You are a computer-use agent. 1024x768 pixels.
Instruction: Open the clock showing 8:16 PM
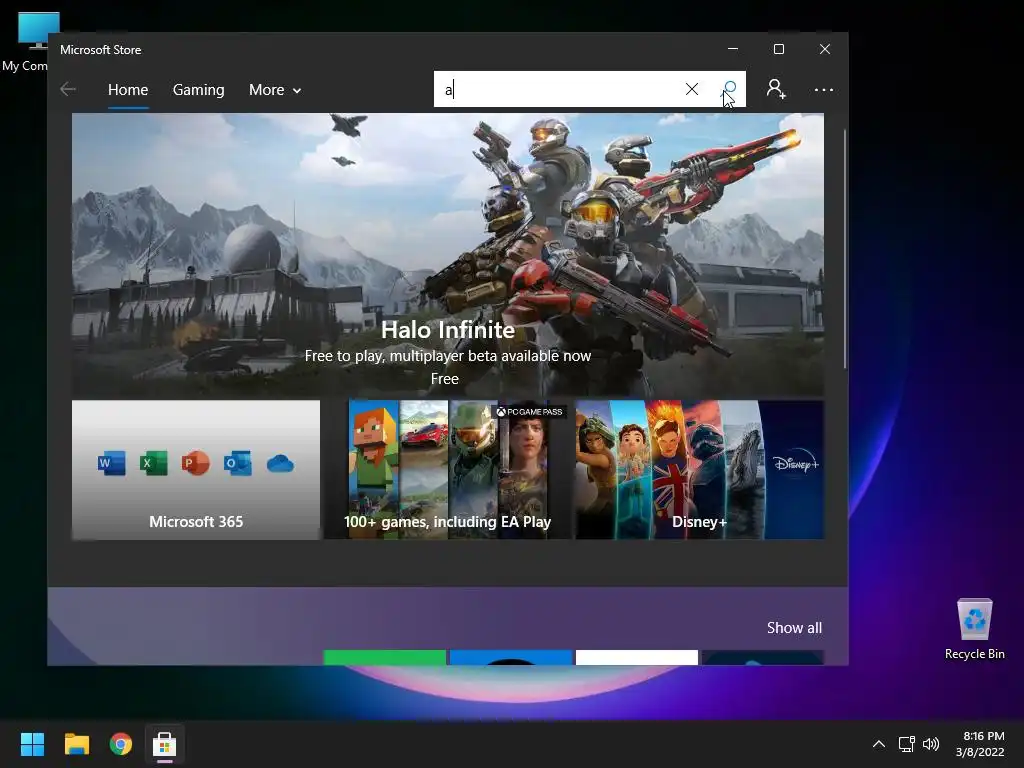coord(980,744)
